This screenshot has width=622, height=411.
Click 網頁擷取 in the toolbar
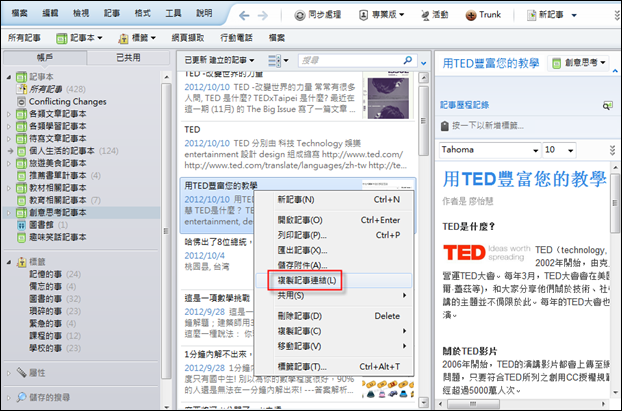[x=188, y=38]
